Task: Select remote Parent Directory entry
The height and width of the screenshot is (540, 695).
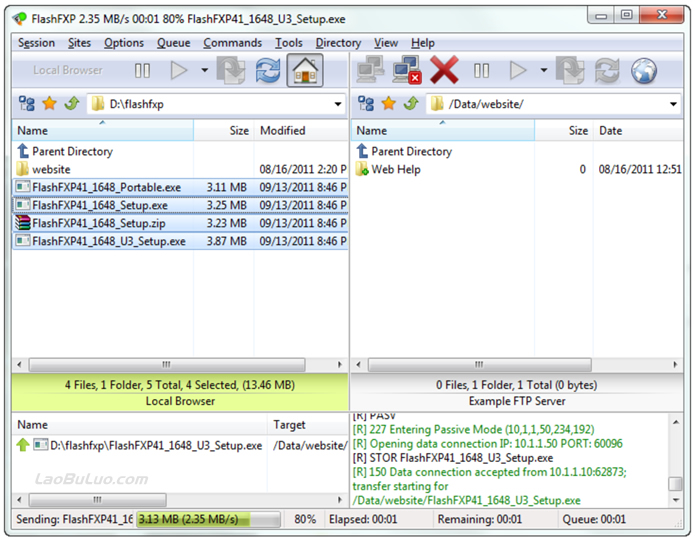Action: (x=404, y=151)
